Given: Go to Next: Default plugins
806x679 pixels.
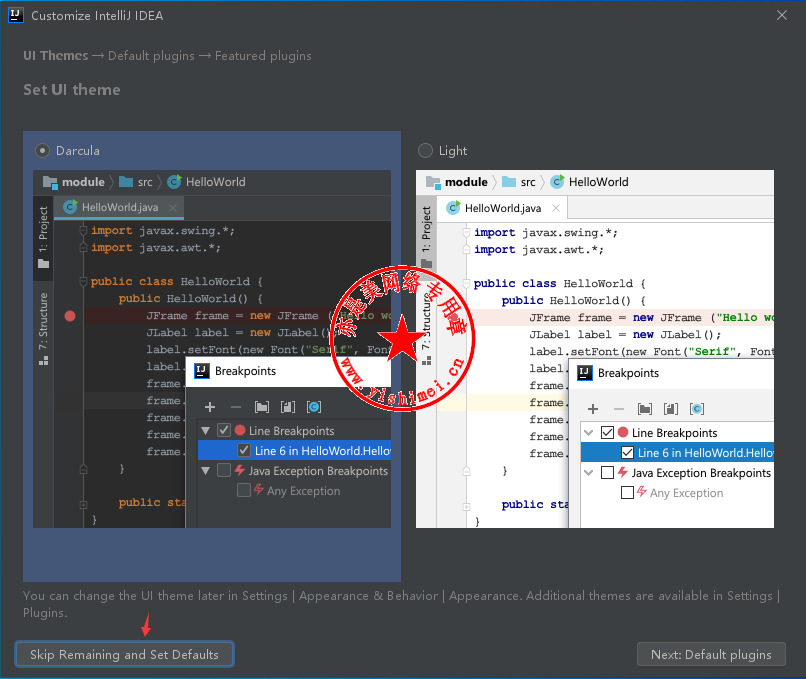Looking at the screenshot, I should coord(711,654).
